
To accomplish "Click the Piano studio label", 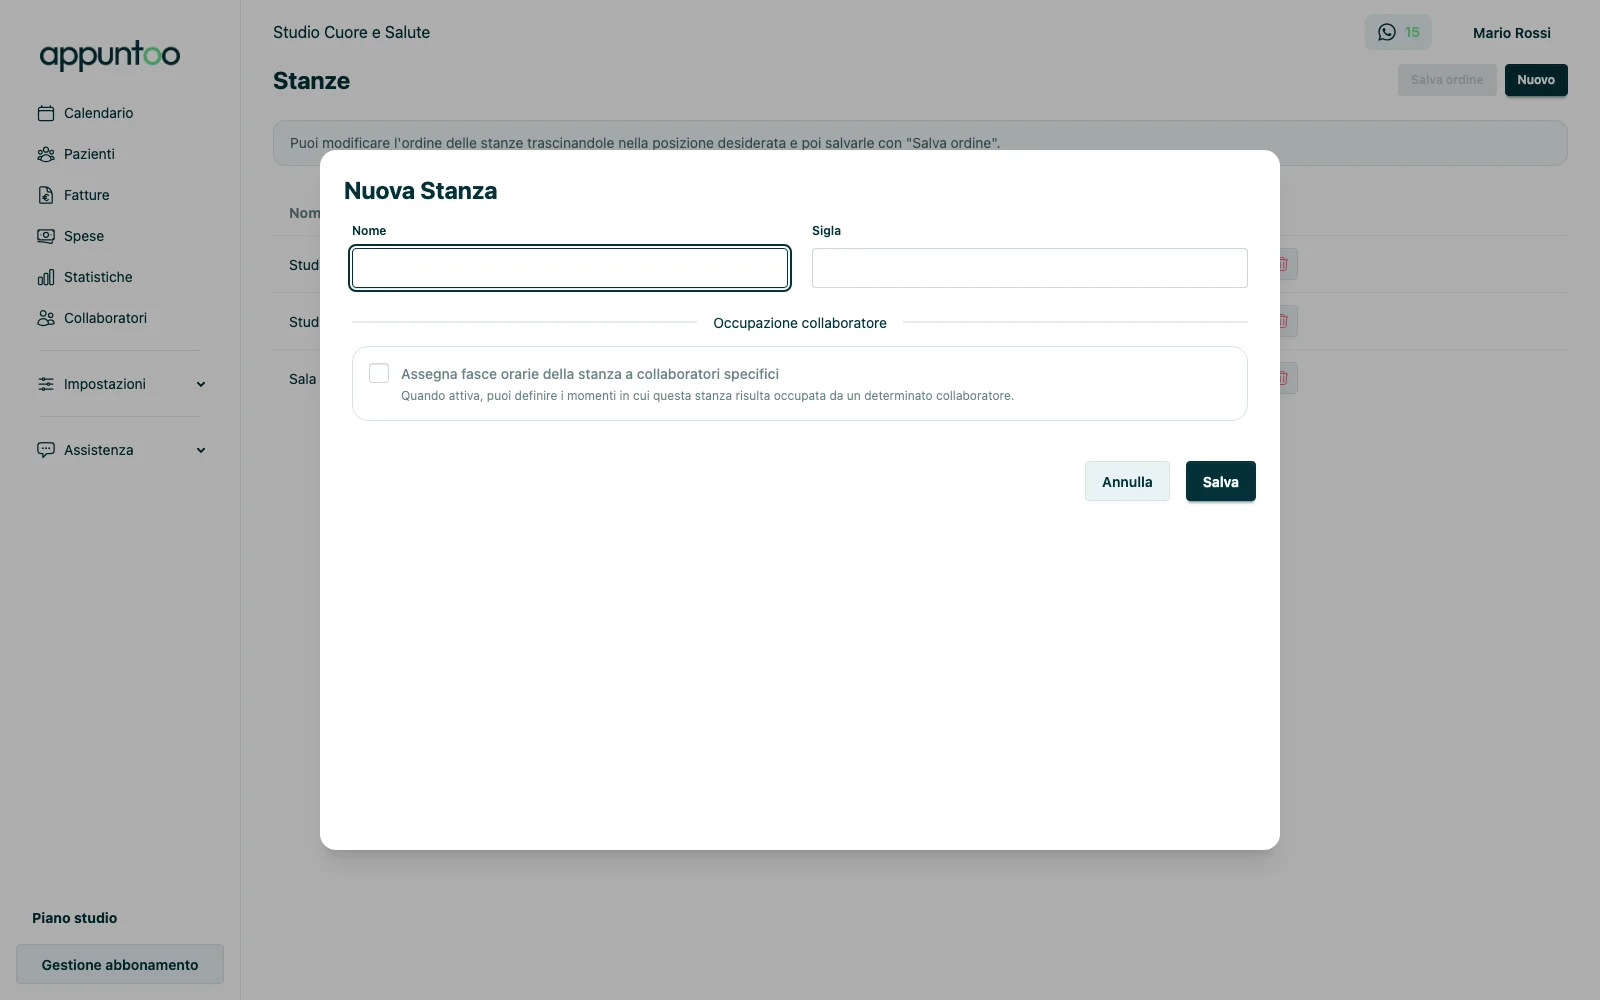I will coord(74,918).
